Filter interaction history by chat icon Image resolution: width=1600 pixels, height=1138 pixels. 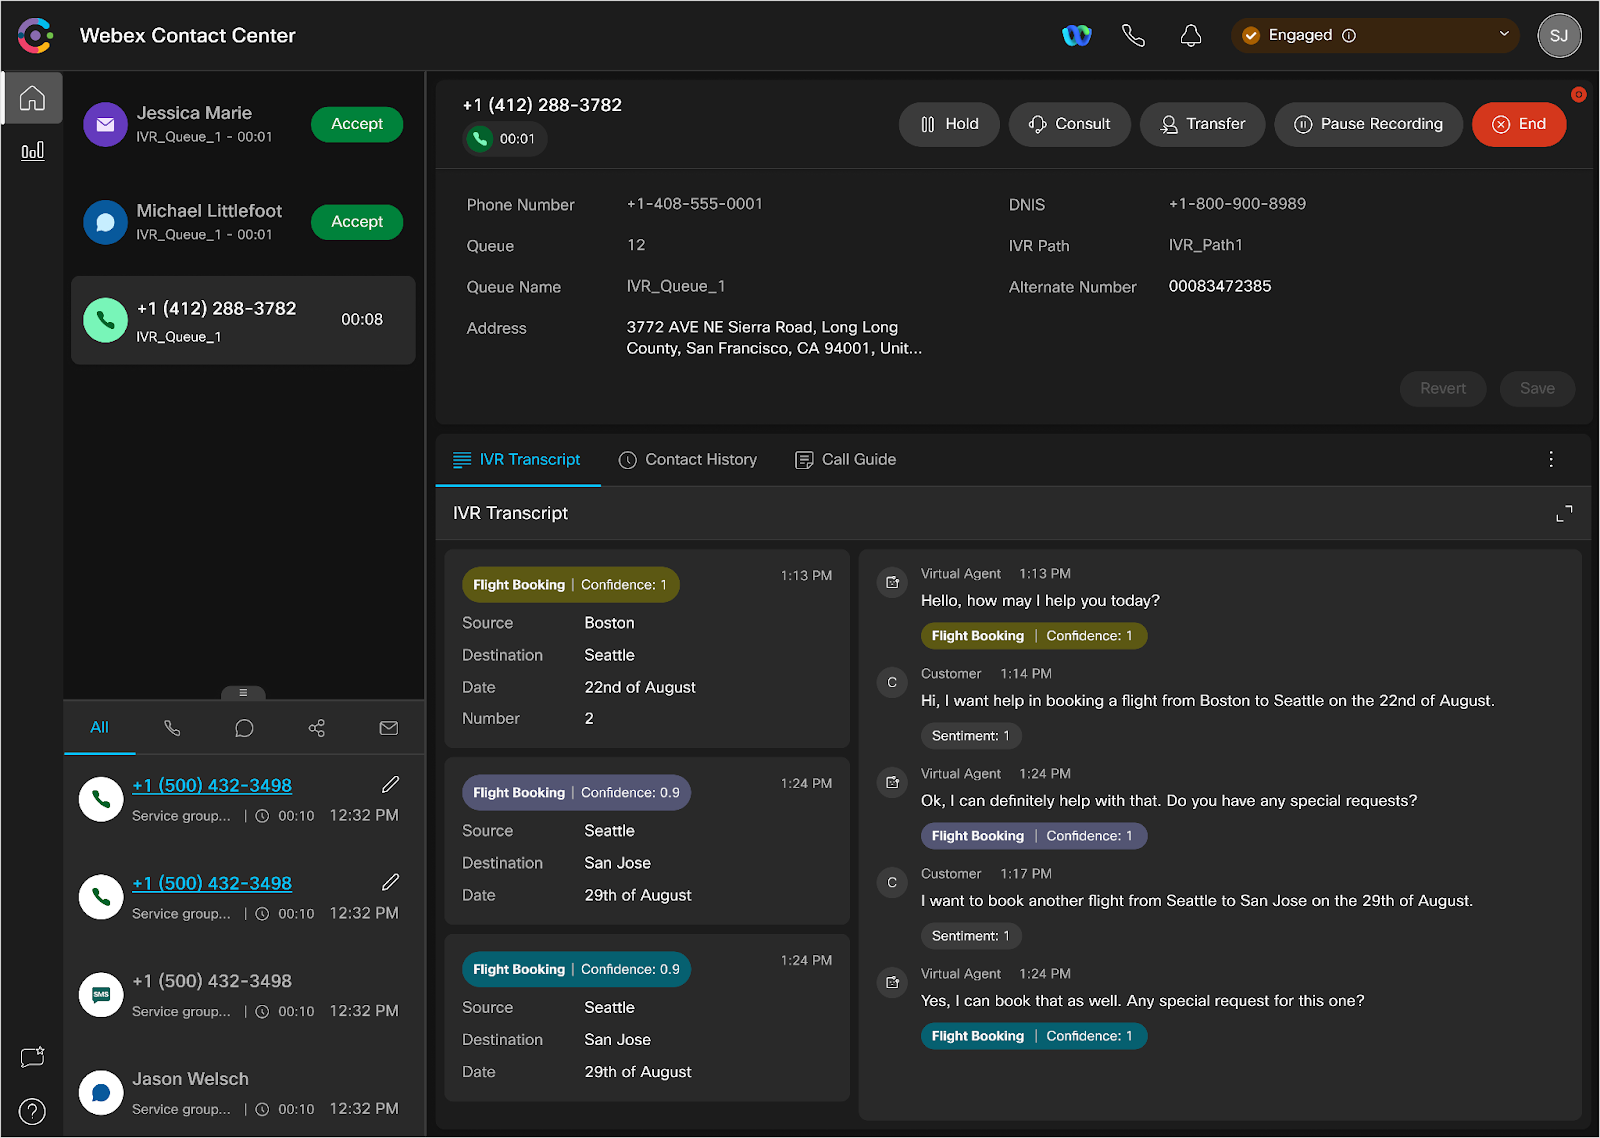click(x=244, y=728)
